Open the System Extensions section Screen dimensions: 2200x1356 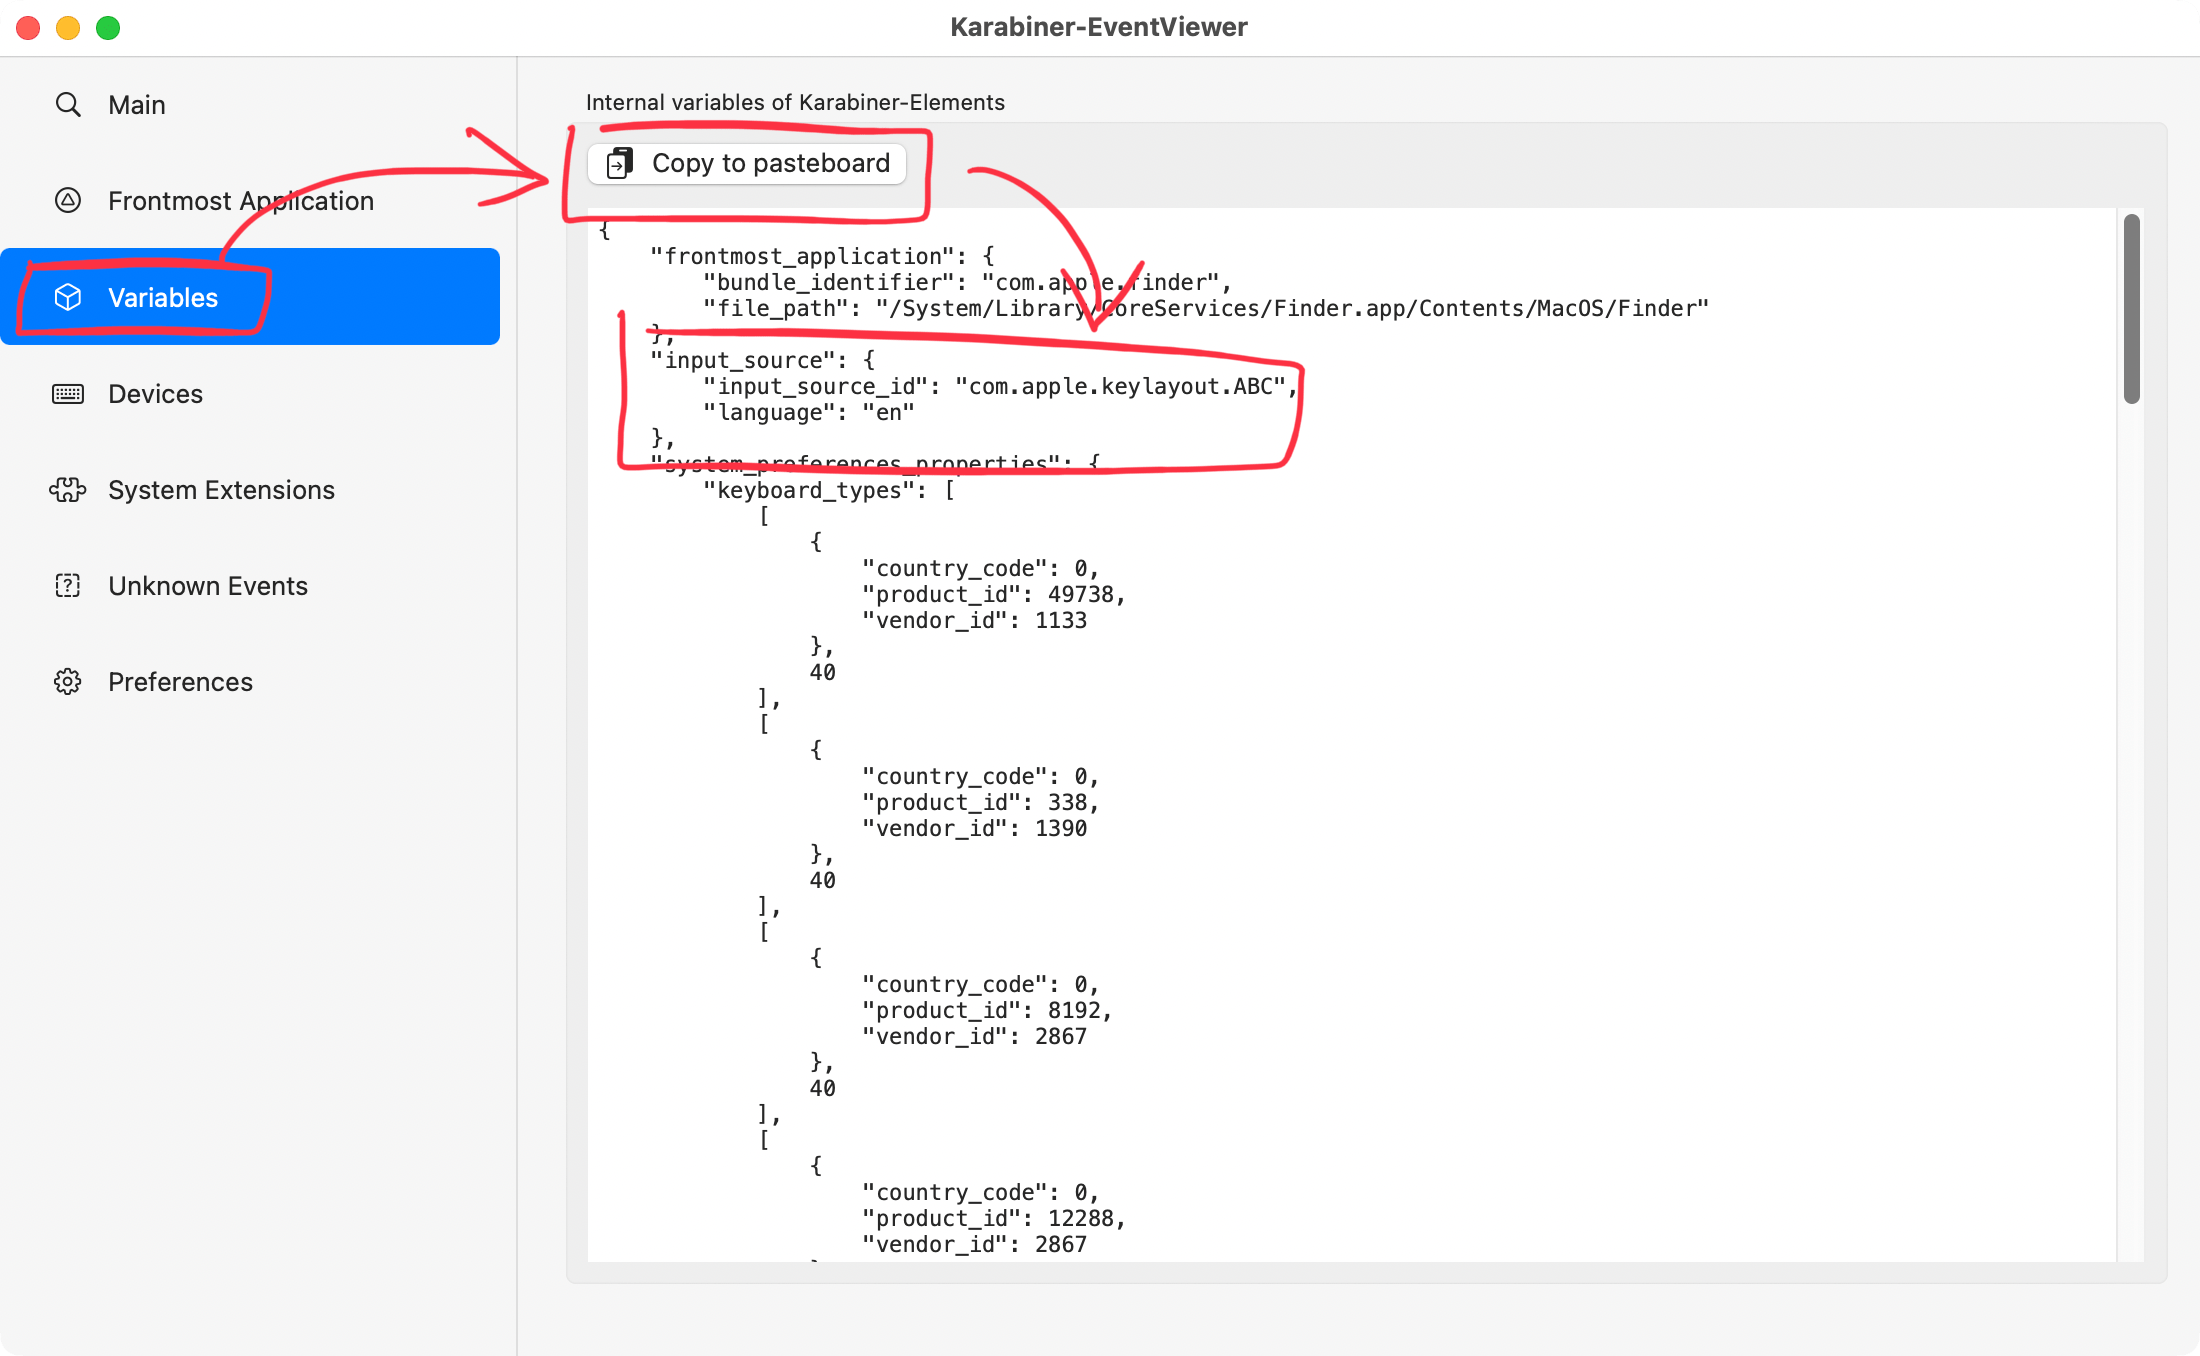pyautogui.click(x=250, y=489)
